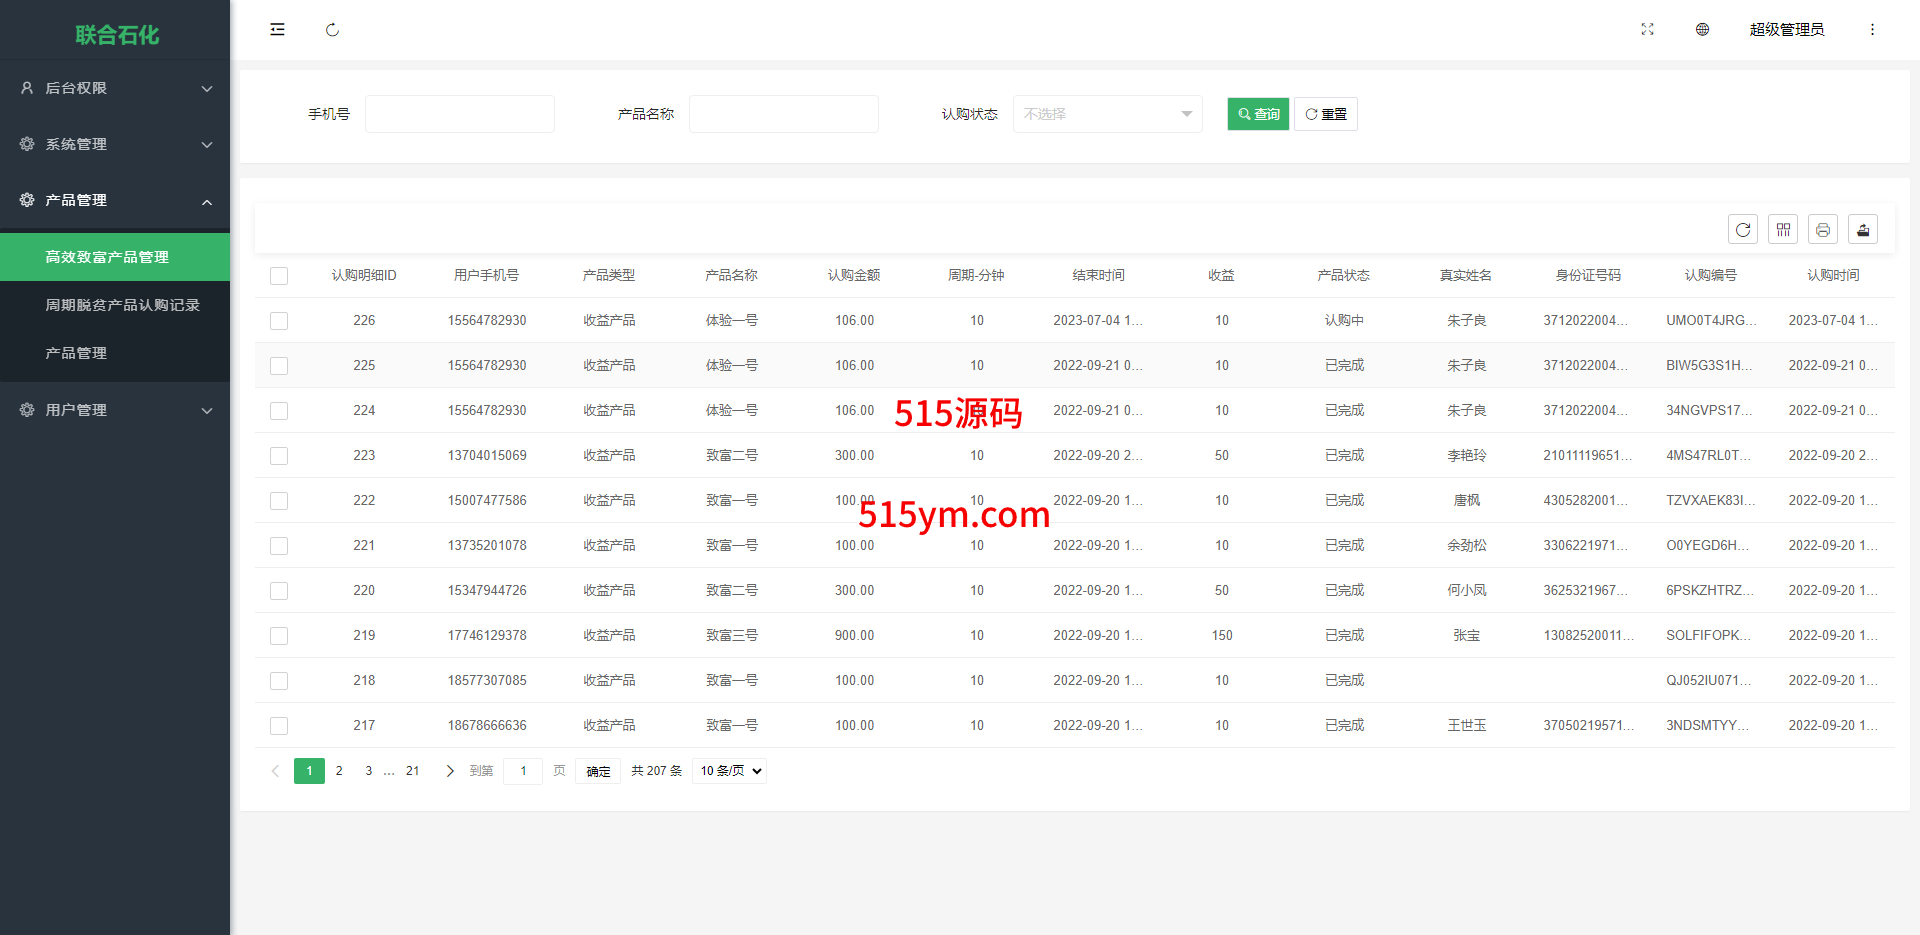This screenshot has height=935, width=1920.
Task: Expand the 用户管理 sidebar menu
Action: [x=115, y=410]
